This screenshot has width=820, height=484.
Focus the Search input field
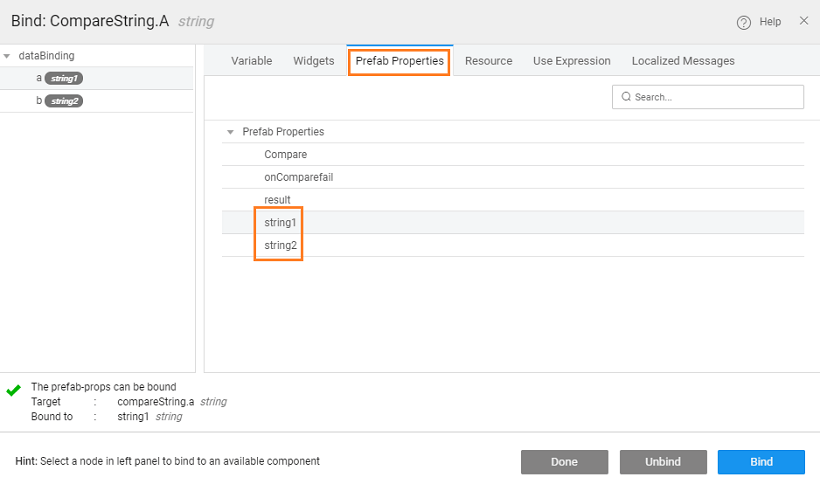click(715, 97)
